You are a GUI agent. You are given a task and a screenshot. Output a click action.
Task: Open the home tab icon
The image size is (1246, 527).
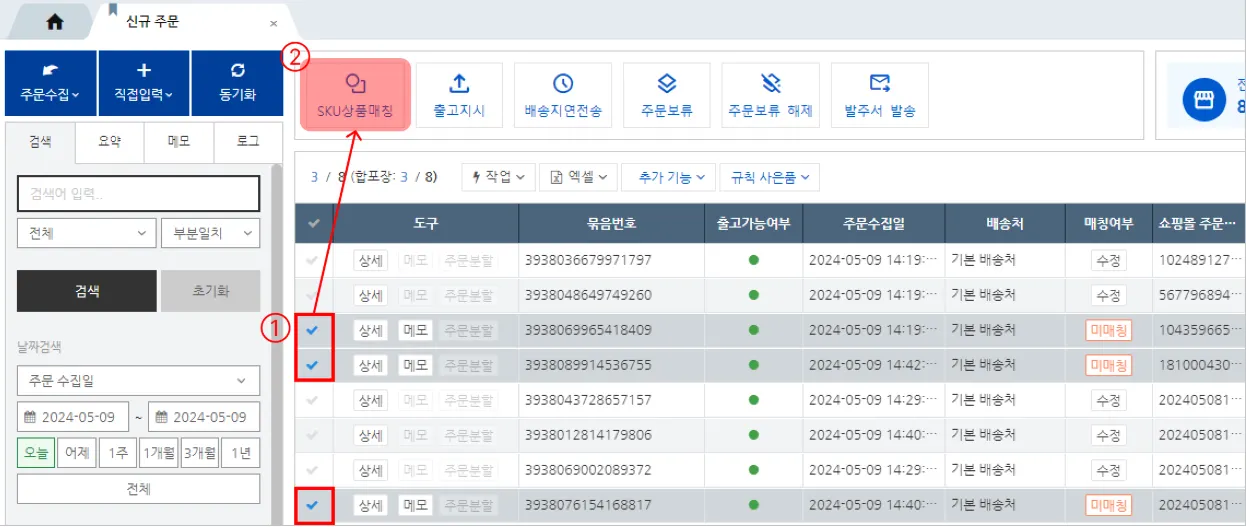tap(55, 21)
